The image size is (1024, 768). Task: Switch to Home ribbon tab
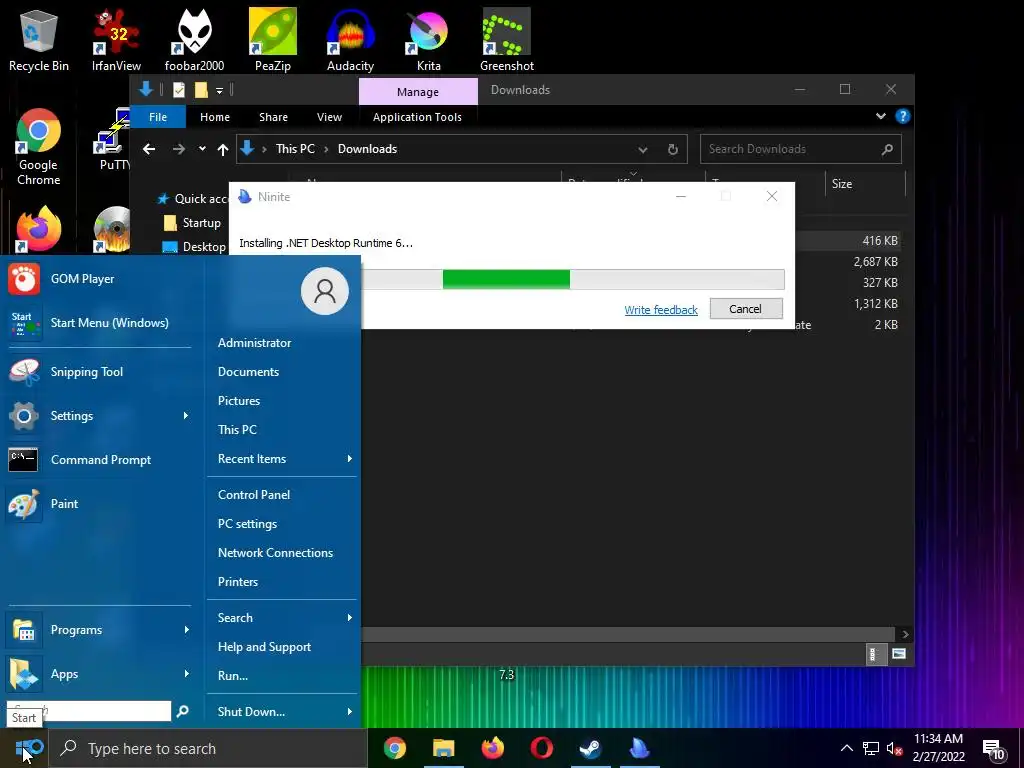215,117
